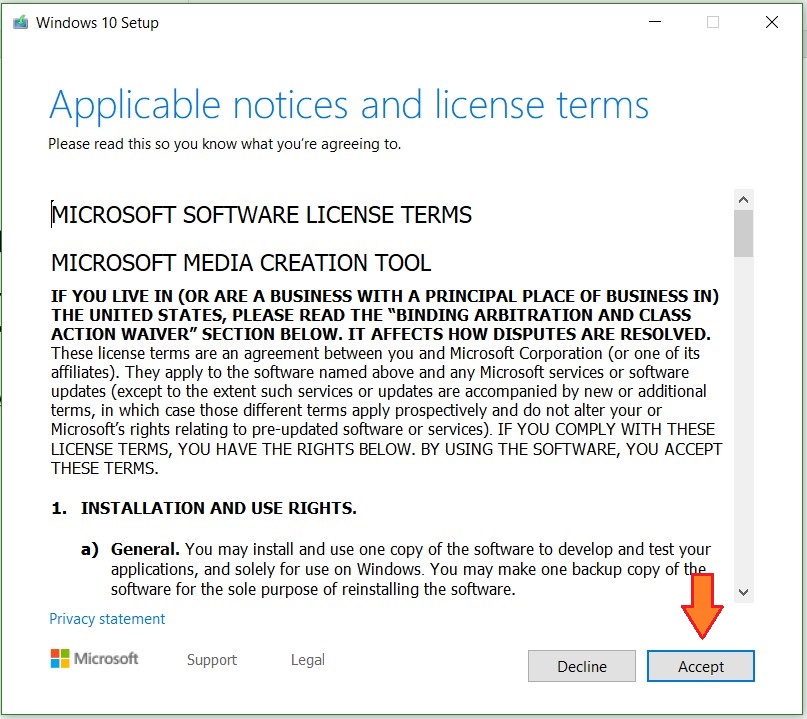Close the Windows 10 Setup window
807x719 pixels.
pyautogui.click(x=771, y=22)
